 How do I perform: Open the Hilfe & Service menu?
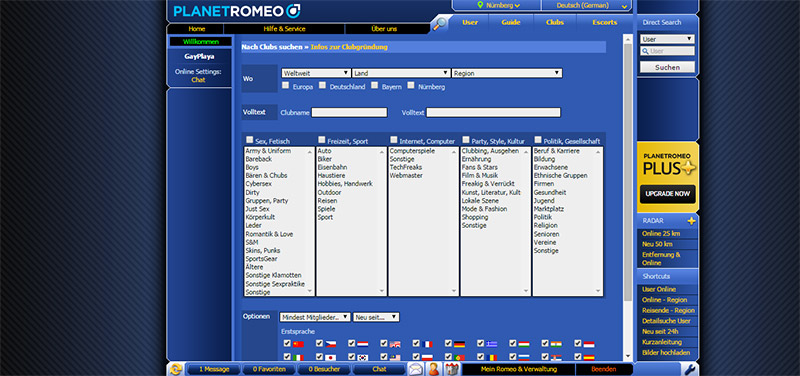tap(284, 29)
